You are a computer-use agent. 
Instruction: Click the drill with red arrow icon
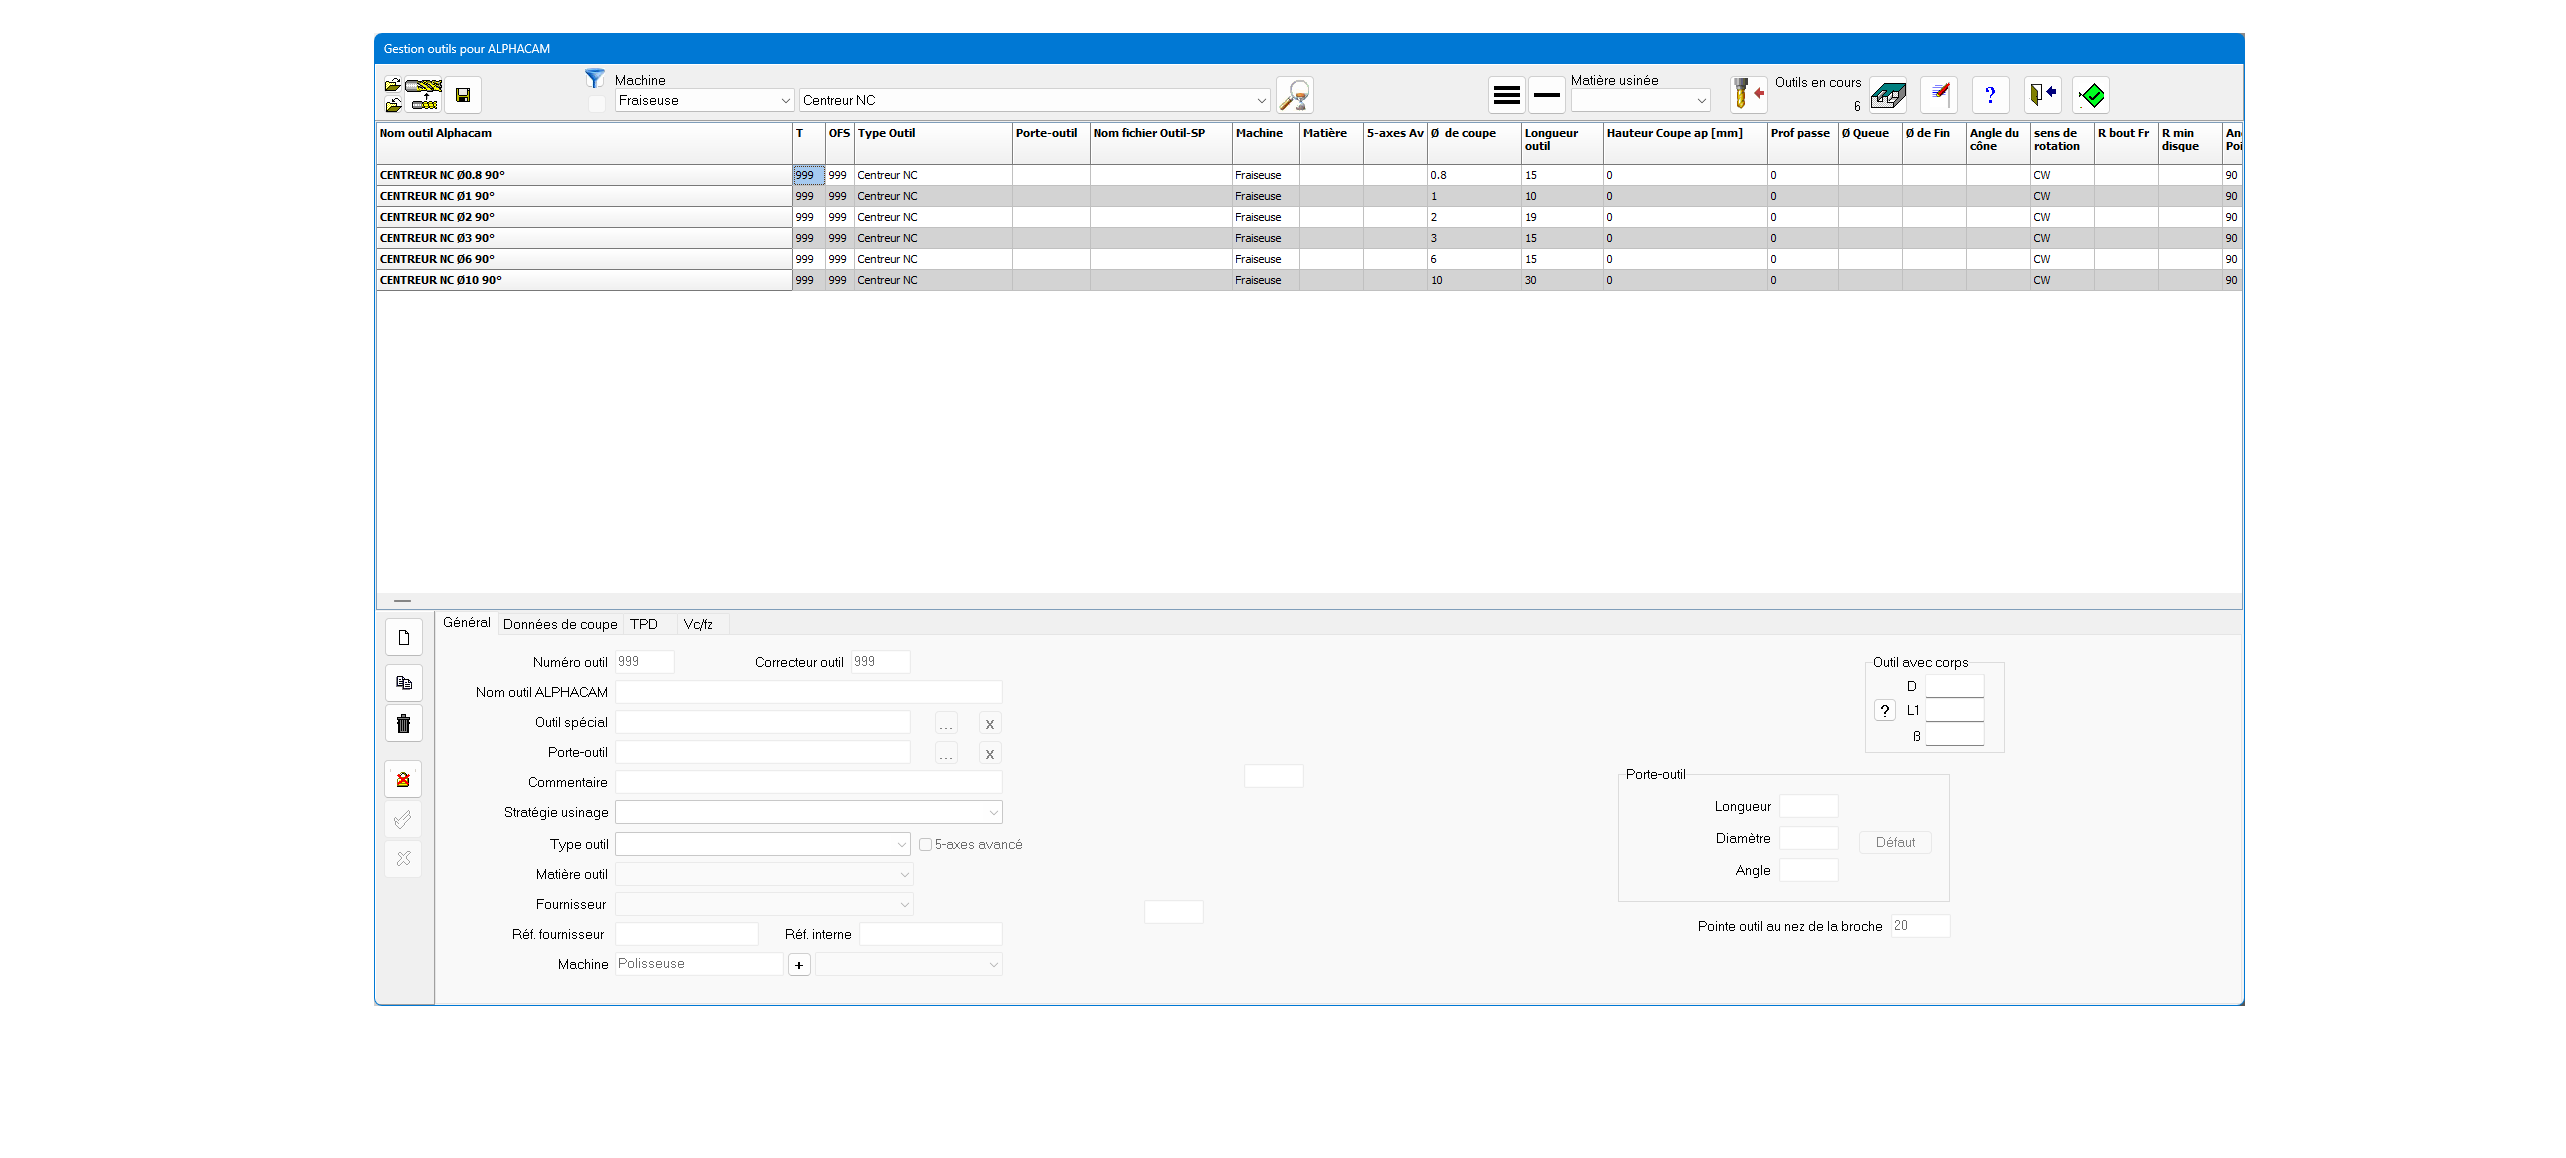pos(1749,95)
